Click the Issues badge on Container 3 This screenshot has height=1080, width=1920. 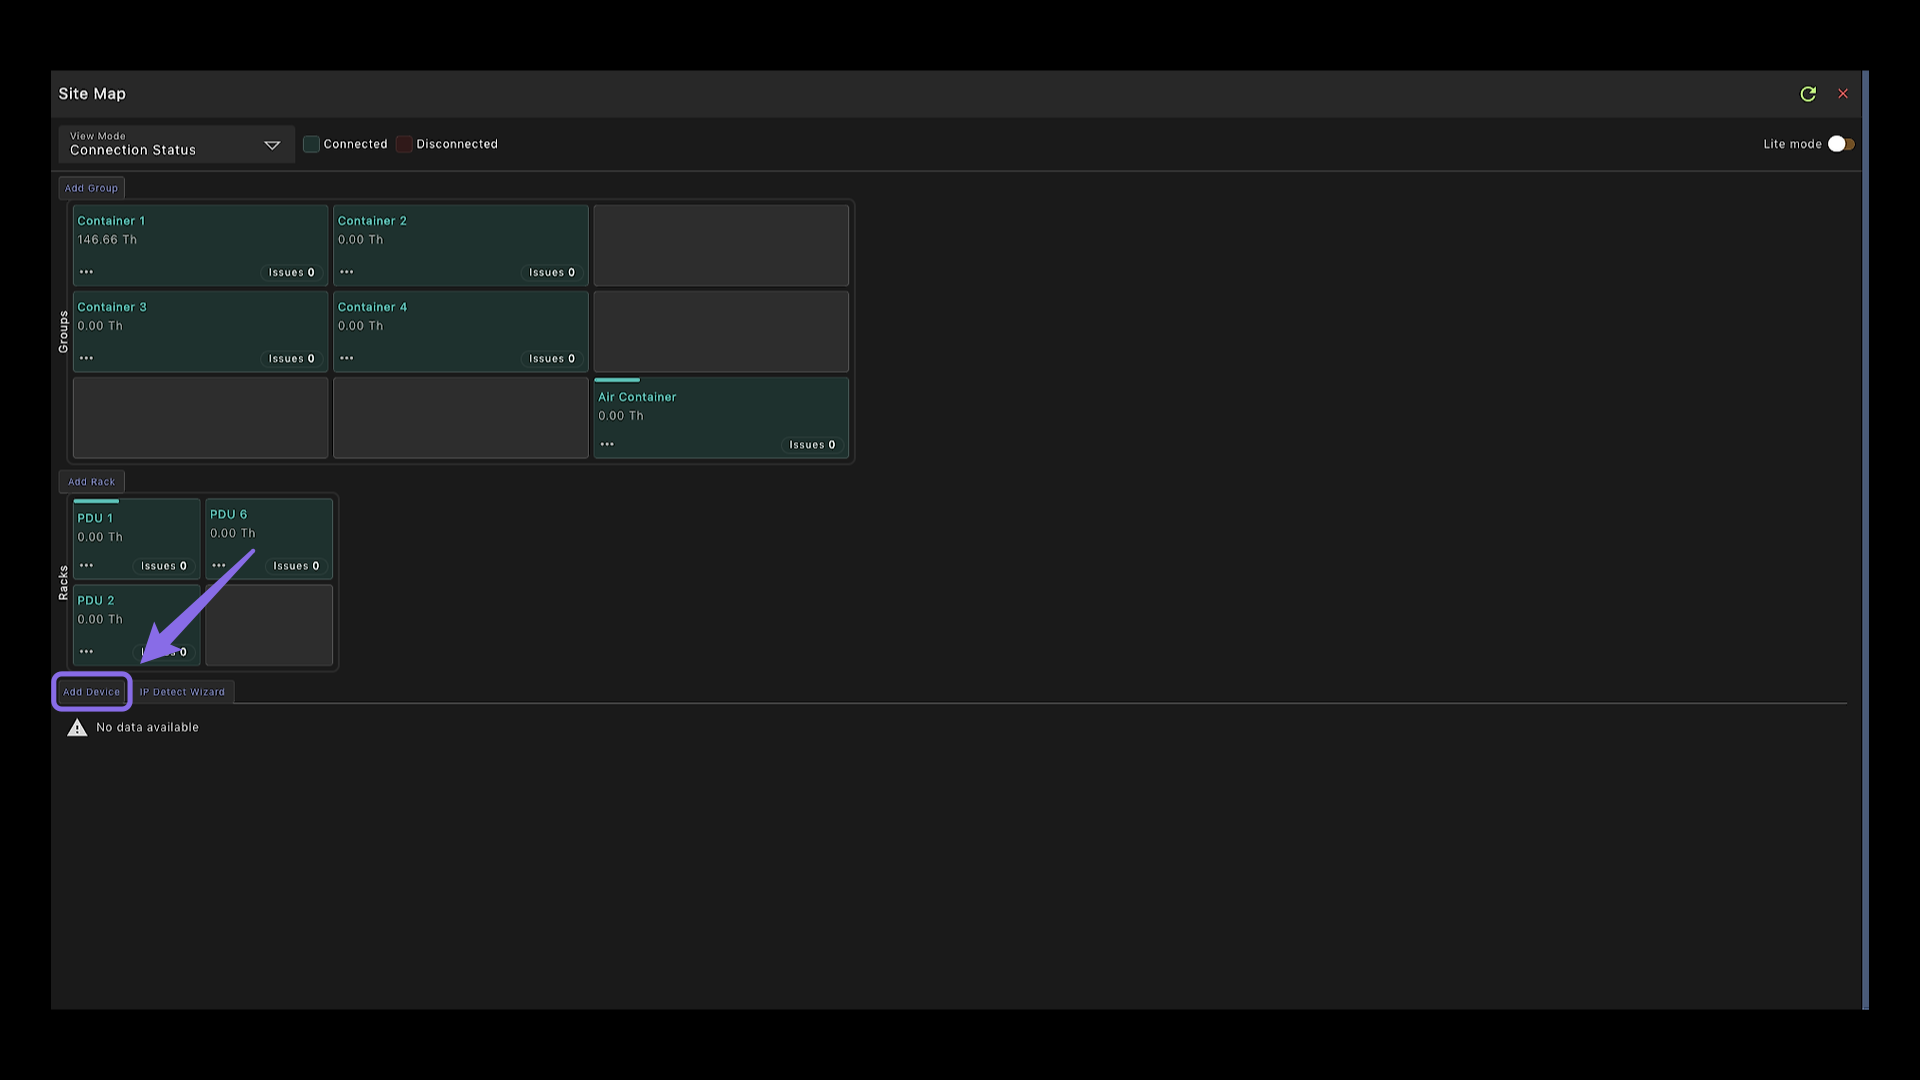tap(291, 358)
